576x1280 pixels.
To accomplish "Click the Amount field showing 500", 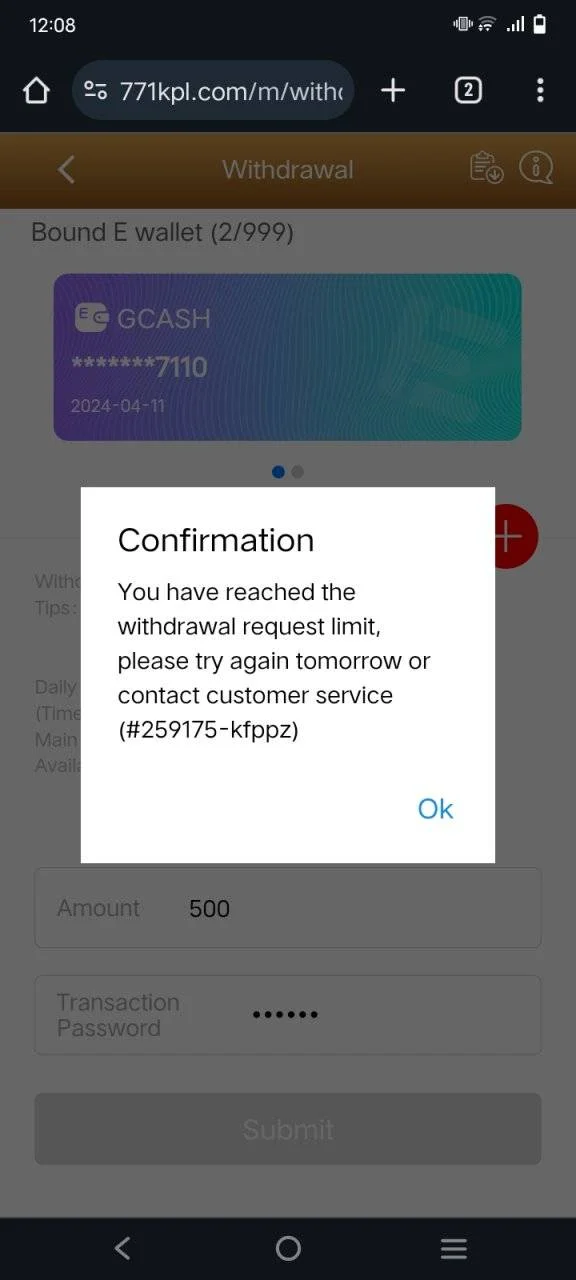I will [x=288, y=908].
